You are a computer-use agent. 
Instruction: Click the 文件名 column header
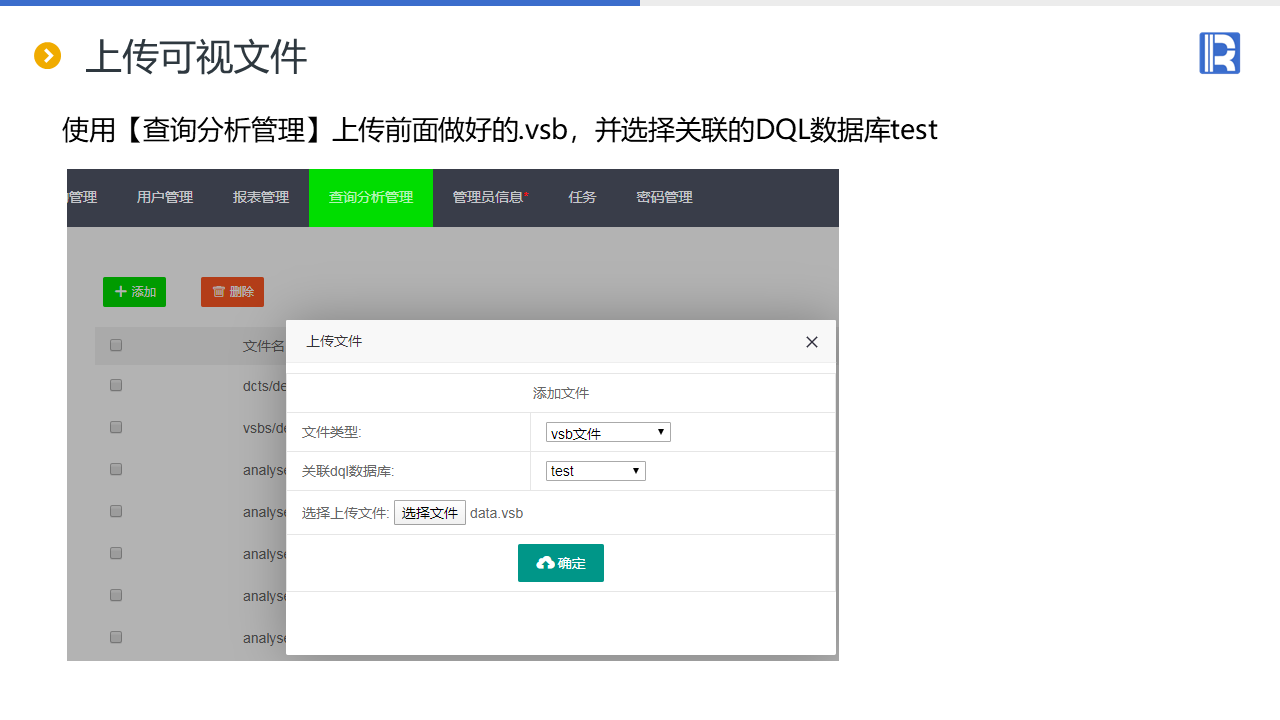click(x=264, y=346)
